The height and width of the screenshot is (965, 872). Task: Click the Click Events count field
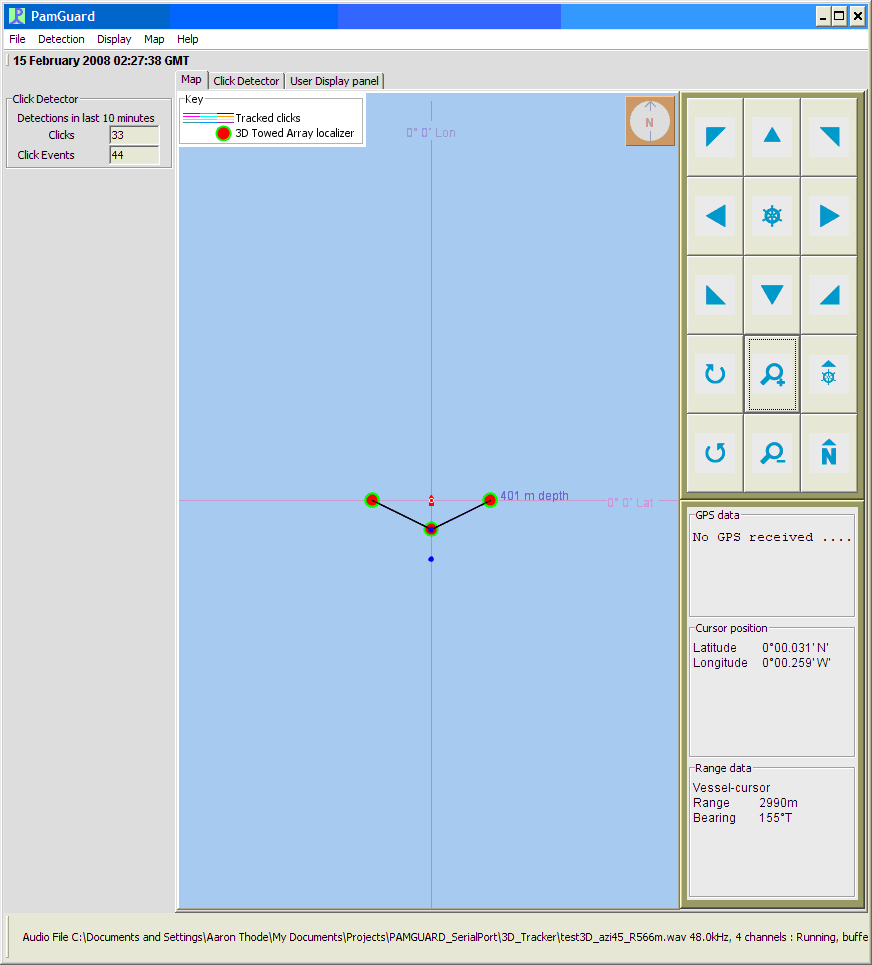point(134,155)
